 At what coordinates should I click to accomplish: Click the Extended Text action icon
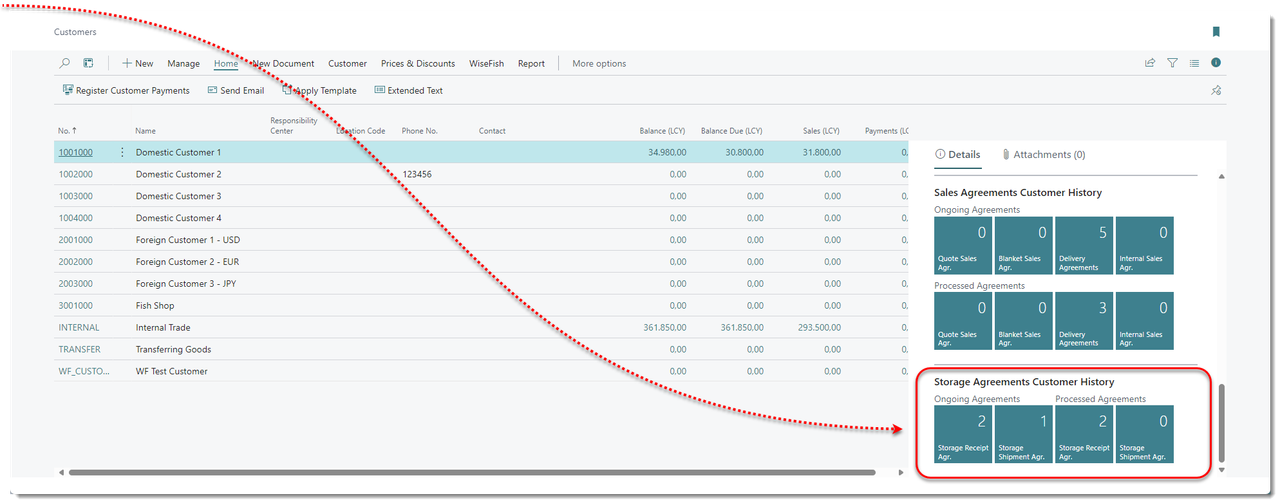pyautogui.click(x=380, y=90)
